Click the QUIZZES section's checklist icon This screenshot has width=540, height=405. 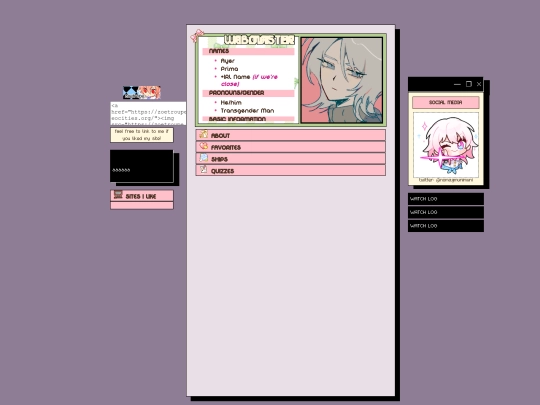(x=204, y=169)
